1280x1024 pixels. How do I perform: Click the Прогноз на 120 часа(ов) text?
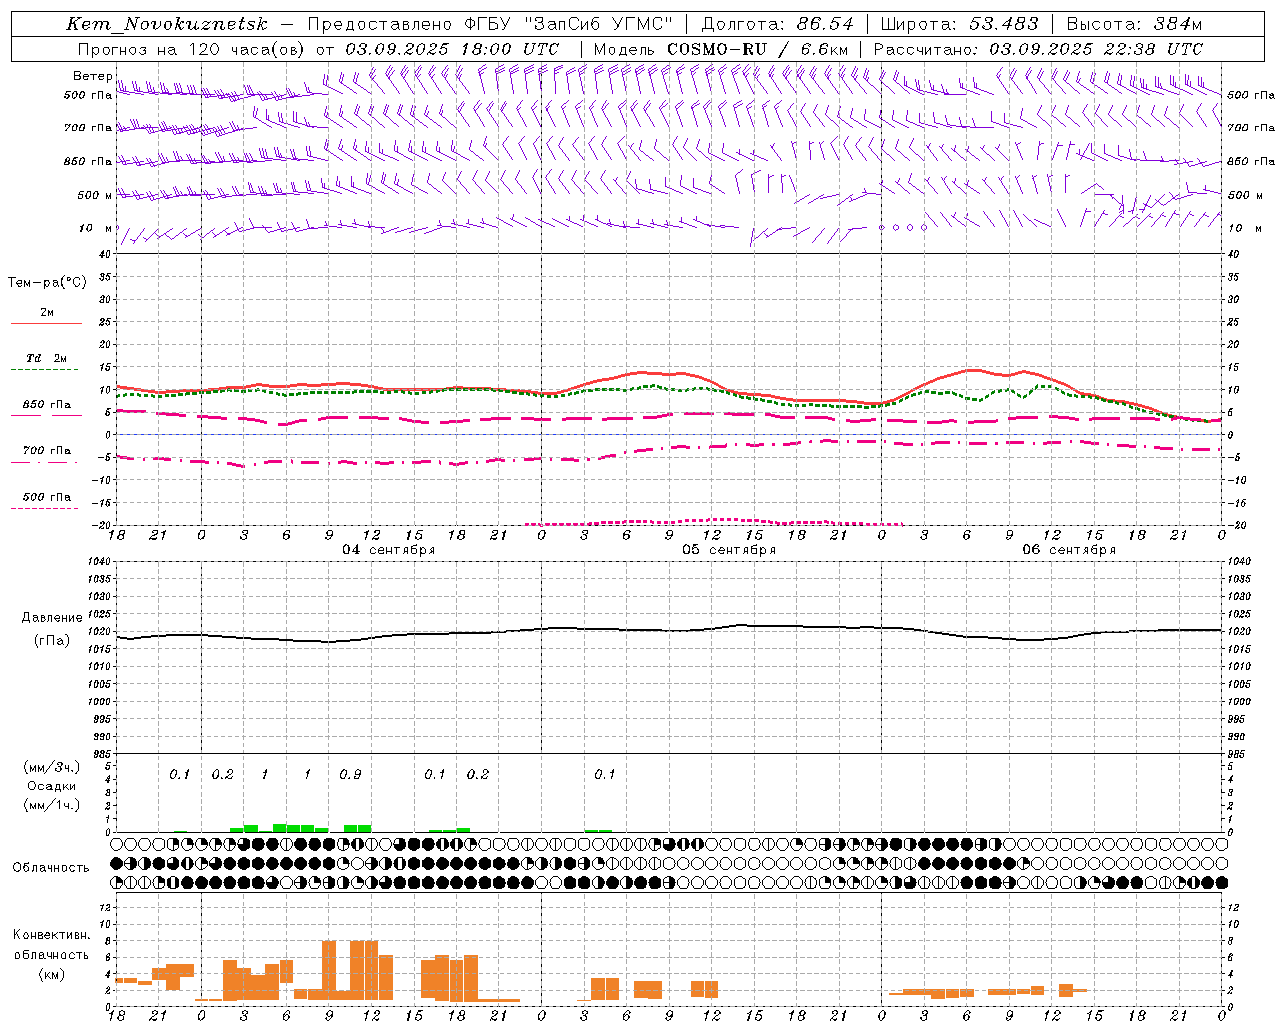[x=192, y=49]
